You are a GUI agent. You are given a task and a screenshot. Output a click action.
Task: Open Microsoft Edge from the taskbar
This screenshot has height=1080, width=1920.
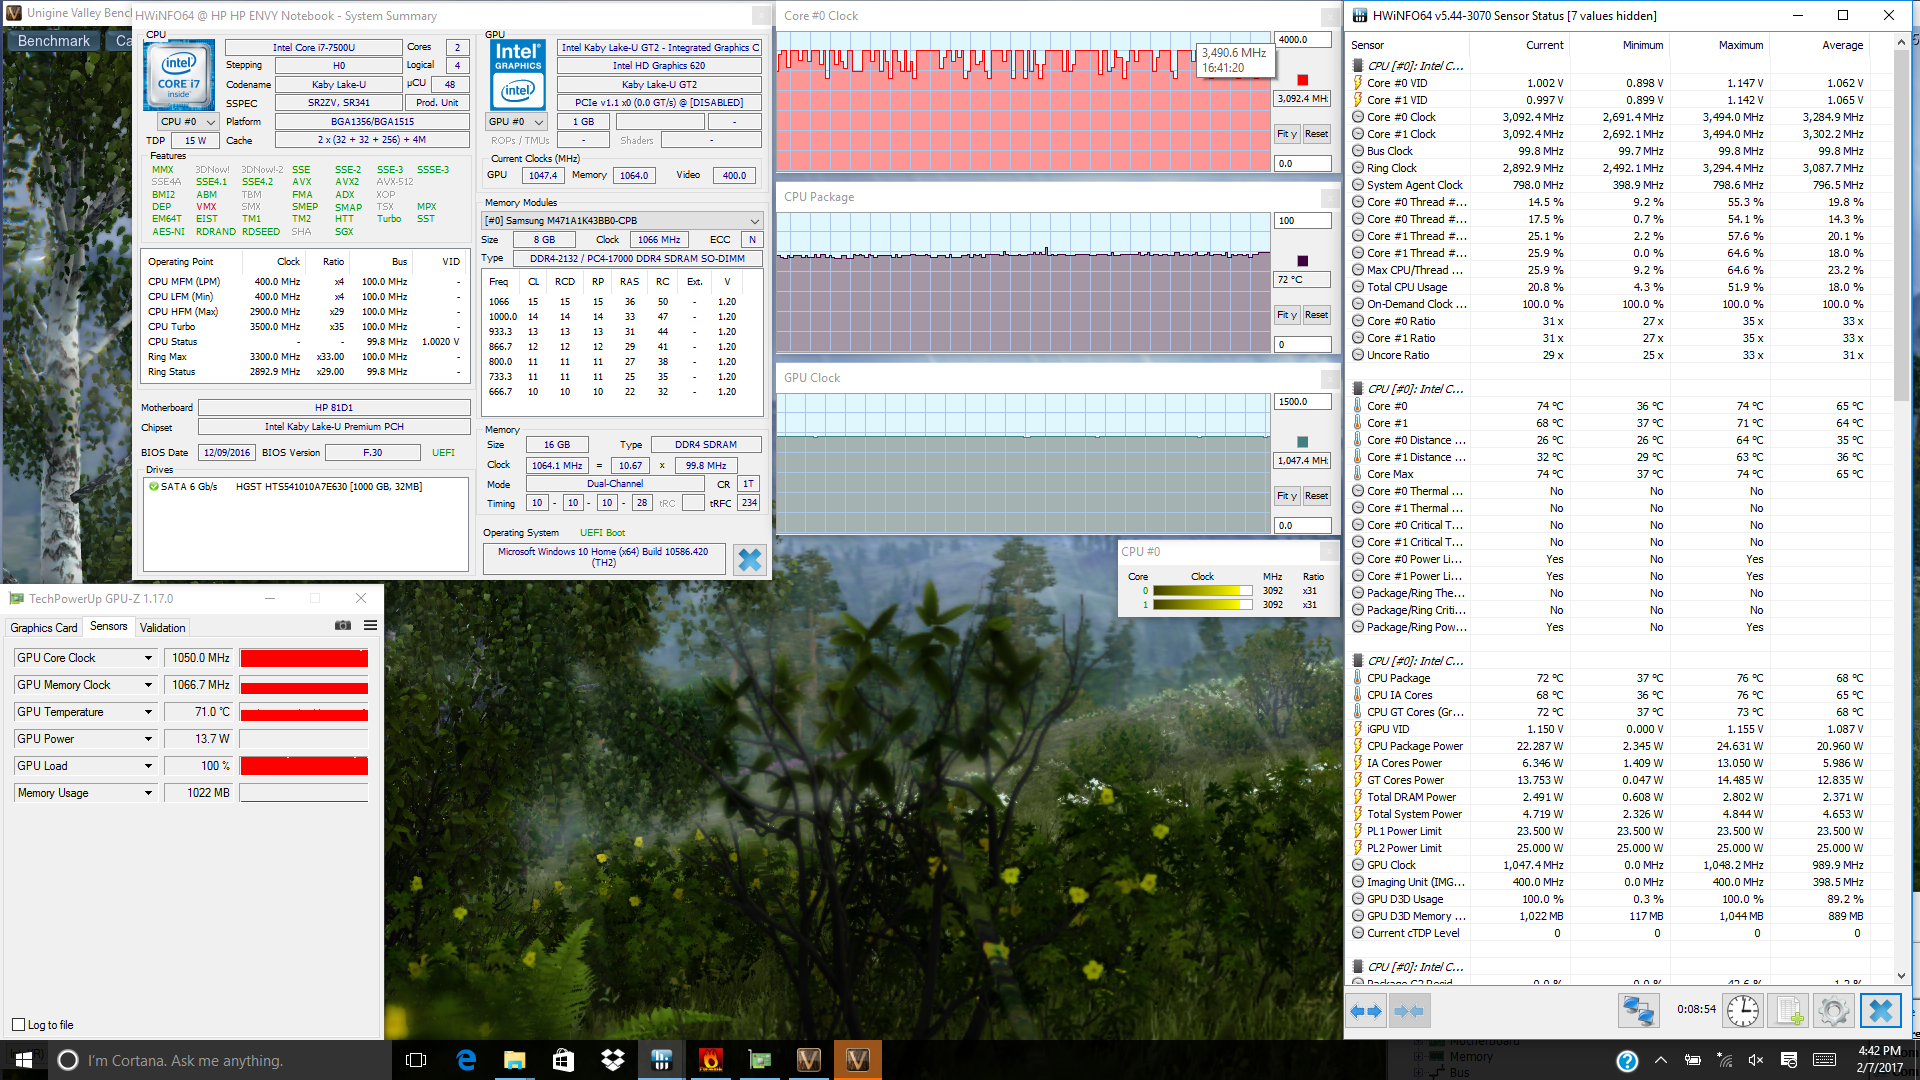coord(466,1060)
